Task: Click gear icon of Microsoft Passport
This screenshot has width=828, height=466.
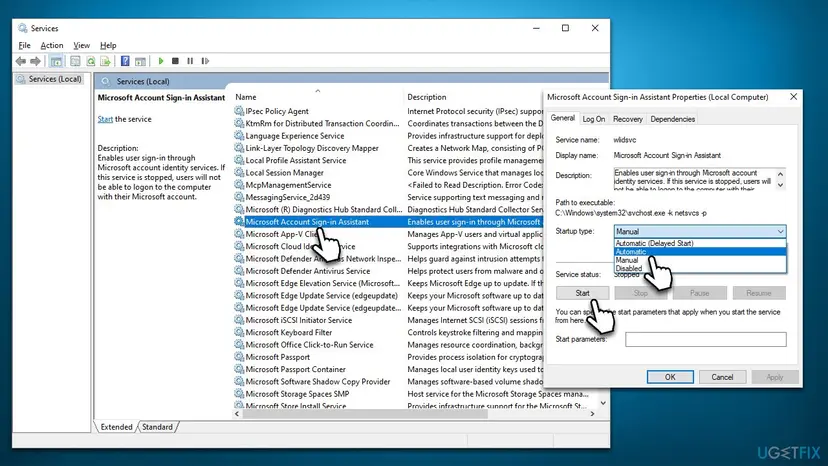Action: (239, 357)
